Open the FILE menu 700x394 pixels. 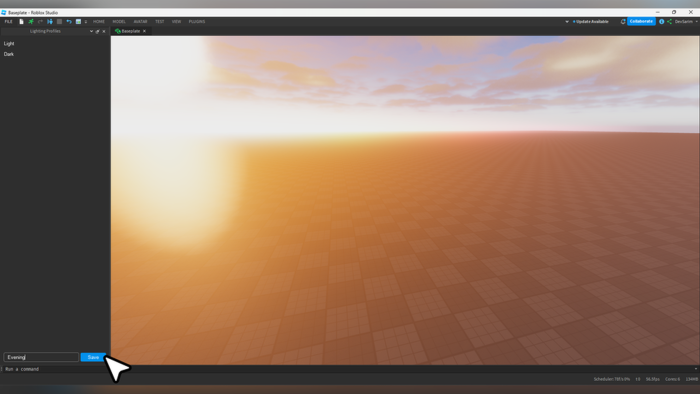point(8,21)
